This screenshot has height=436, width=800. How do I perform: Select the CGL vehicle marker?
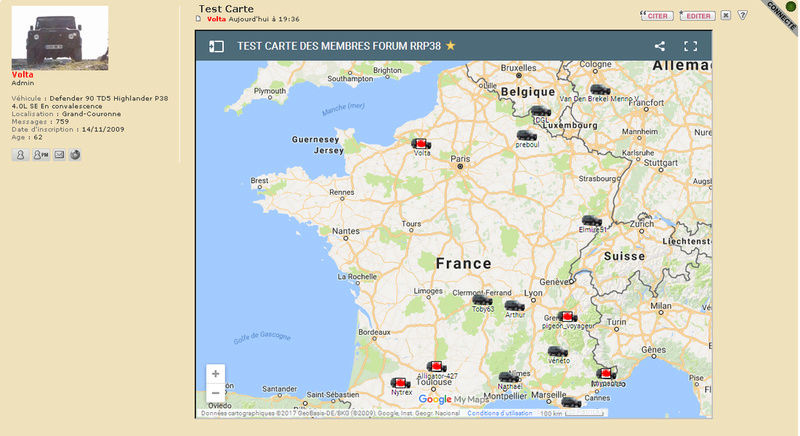540,111
